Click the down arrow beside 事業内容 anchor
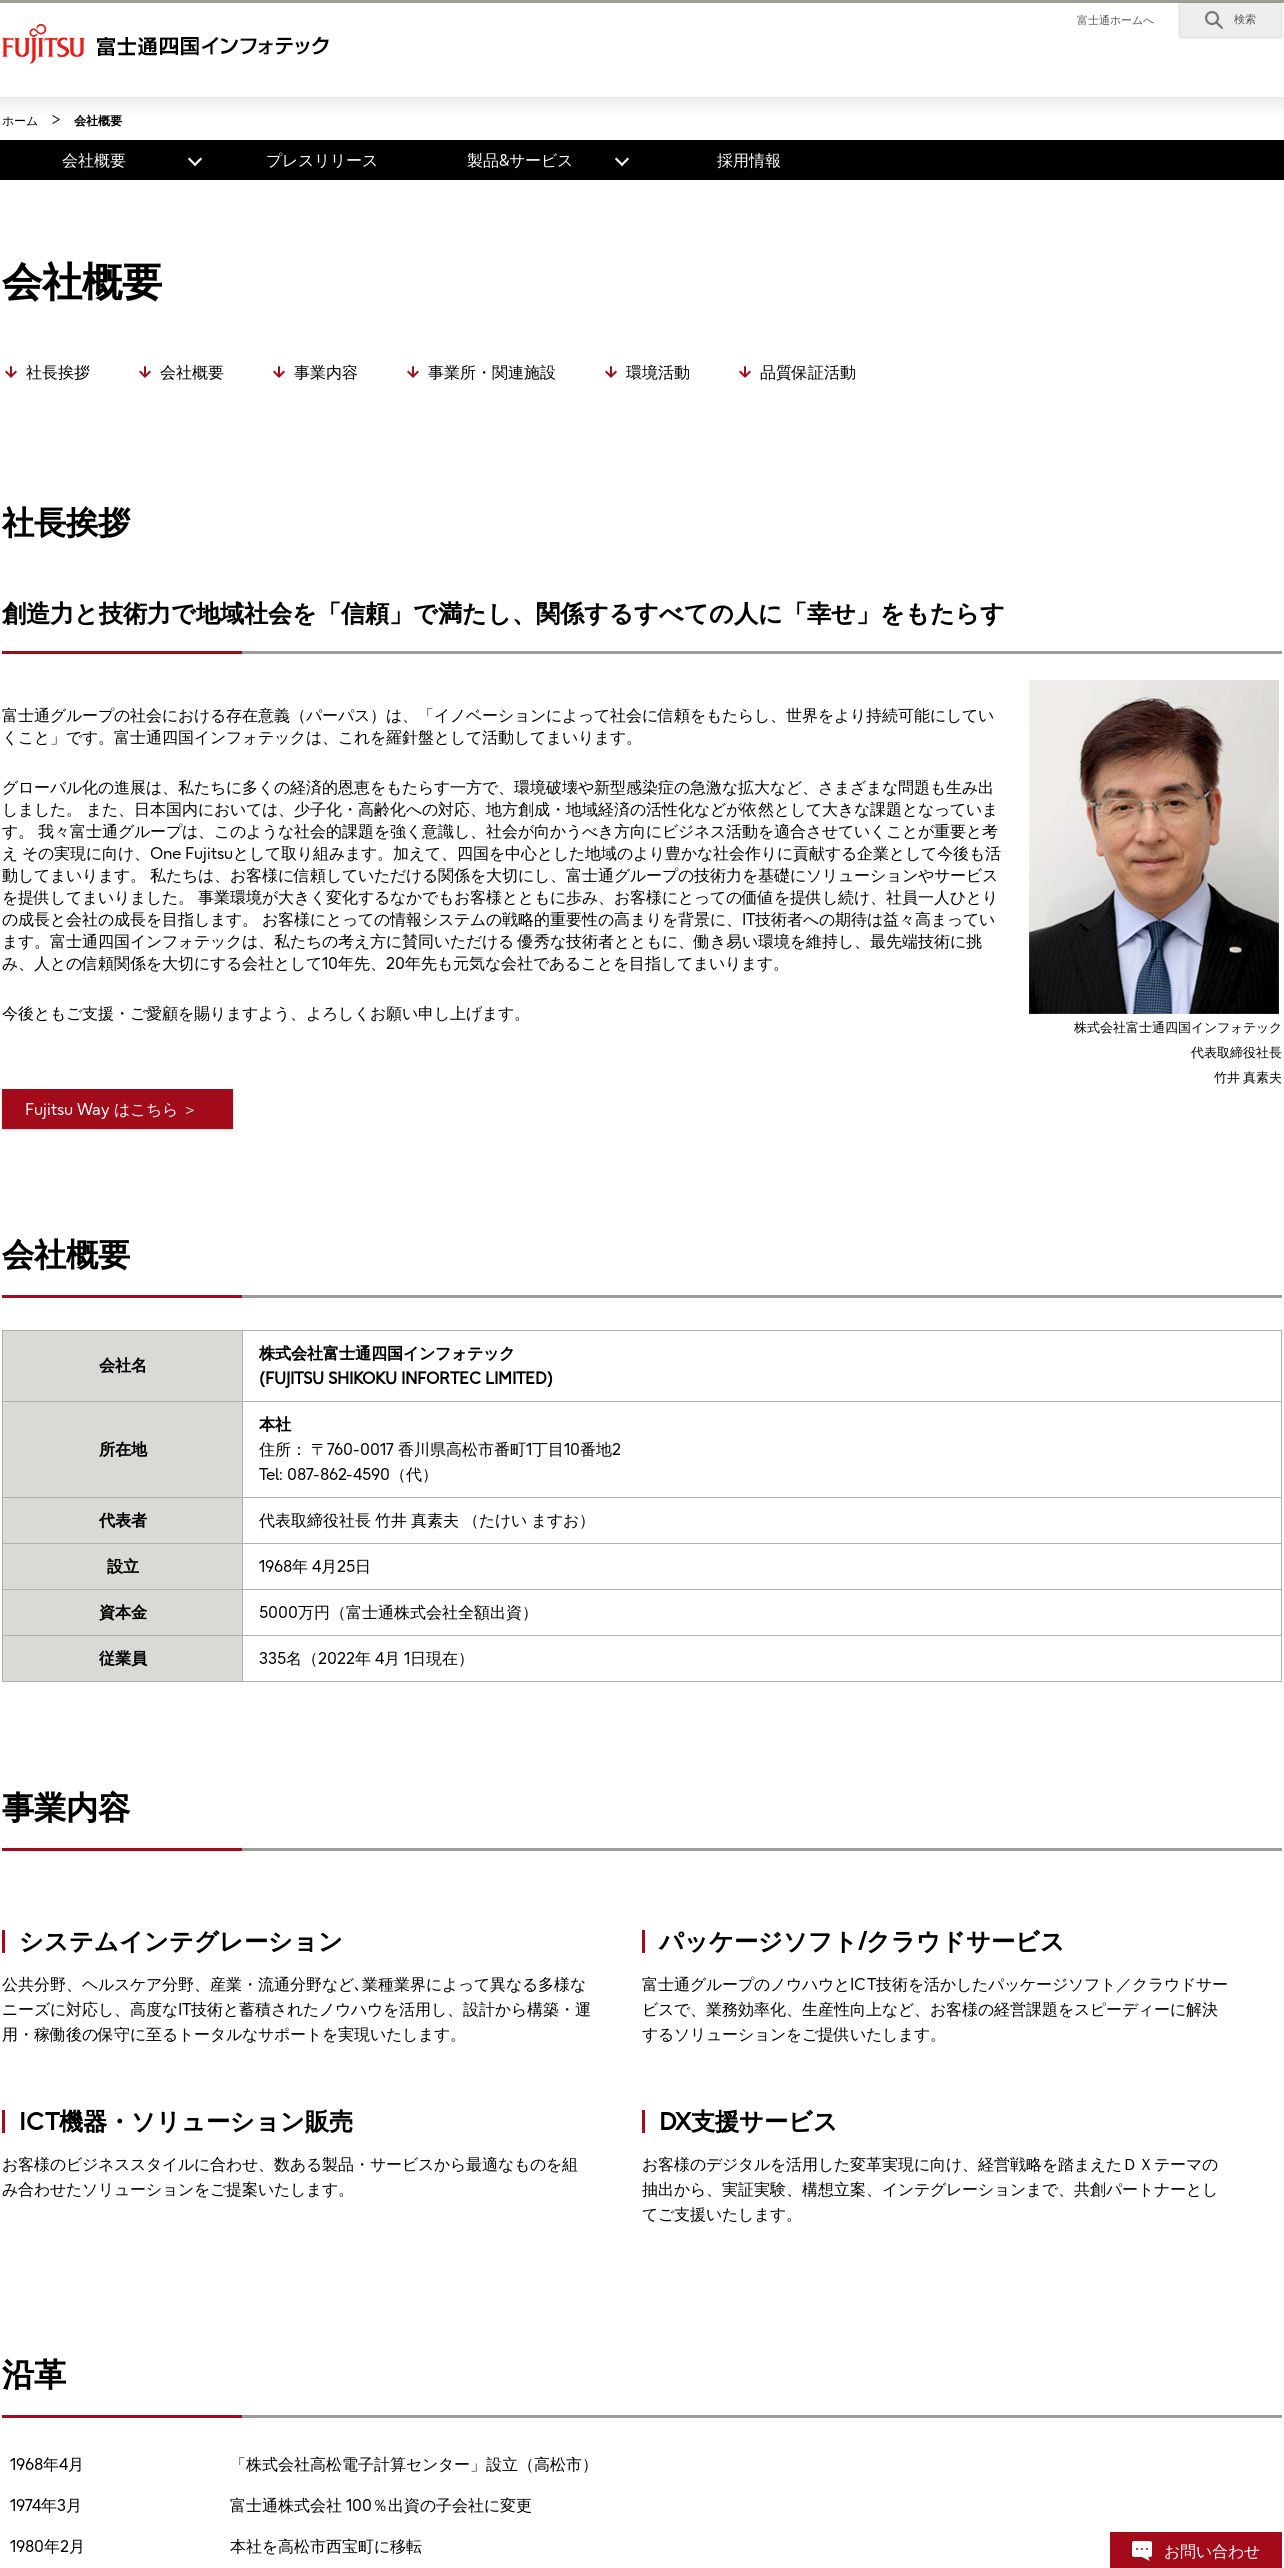 click(279, 372)
